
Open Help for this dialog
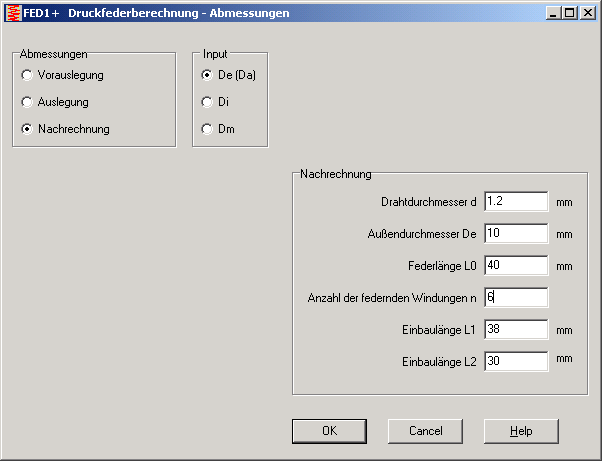[520, 431]
